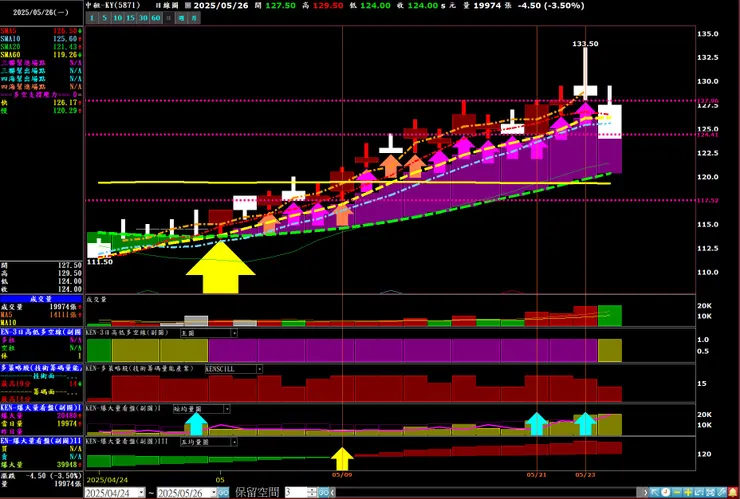
Task: Click the latest green volume bar
Action: coord(610,315)
